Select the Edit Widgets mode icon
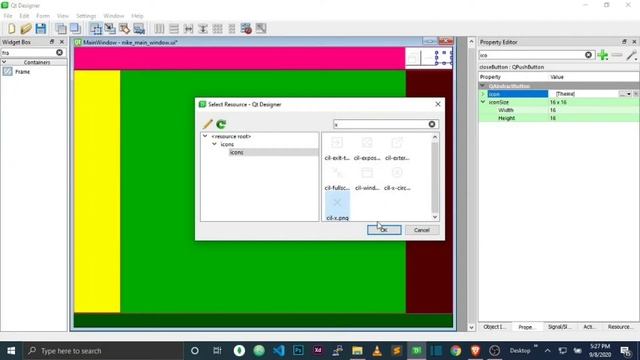Viewport: 640px width, 360px height. tap(96, 29)
